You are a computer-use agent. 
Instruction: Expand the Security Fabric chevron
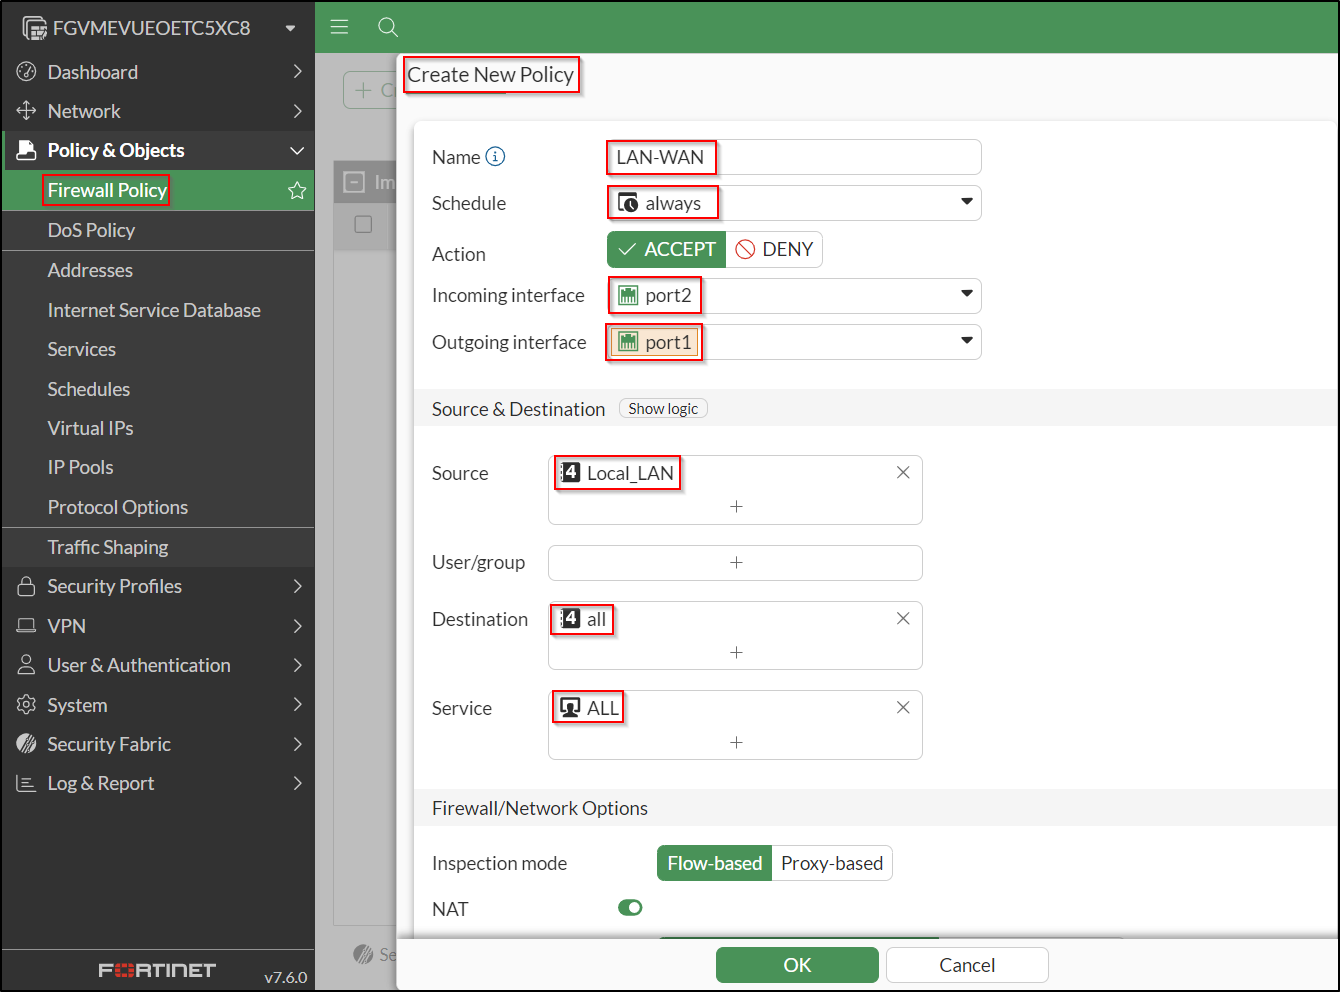coord(298,744)
